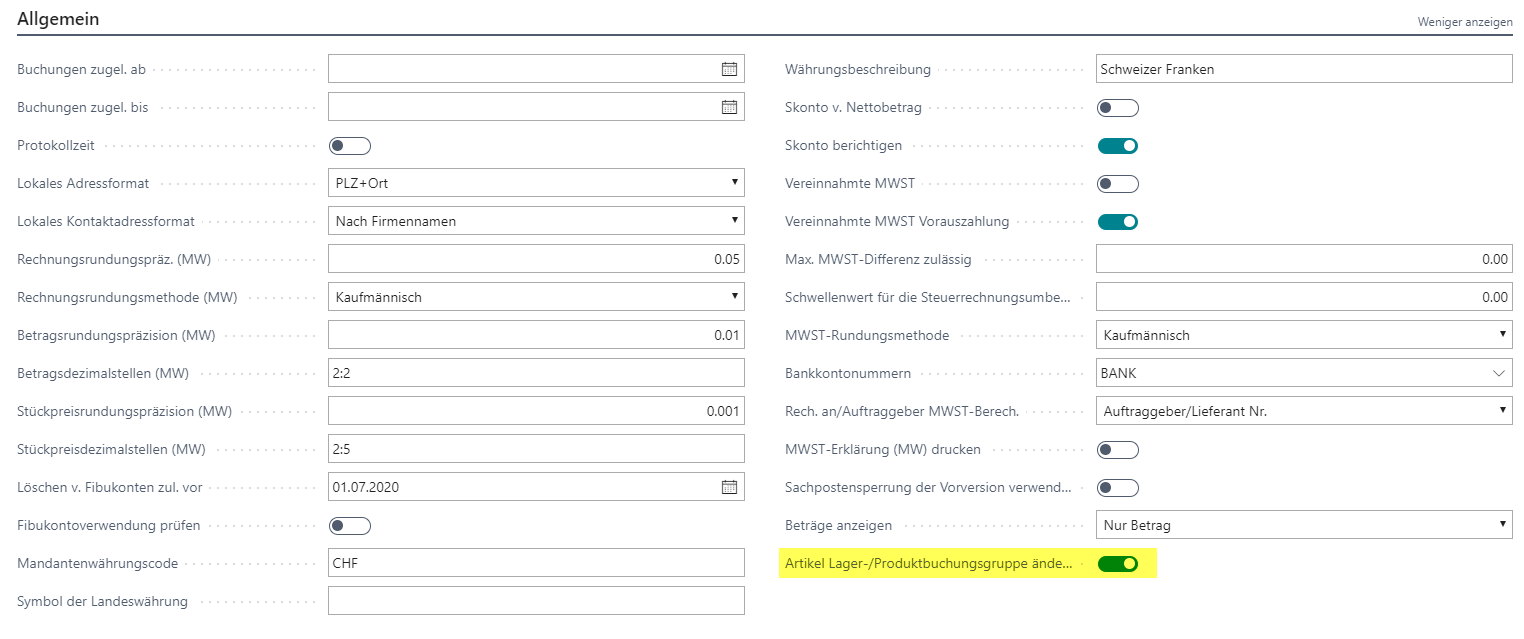
Task: Click Betragsrundungspräzision (MW) field showing 0.01
Action: pyautogui.click(x=536, y=335)
